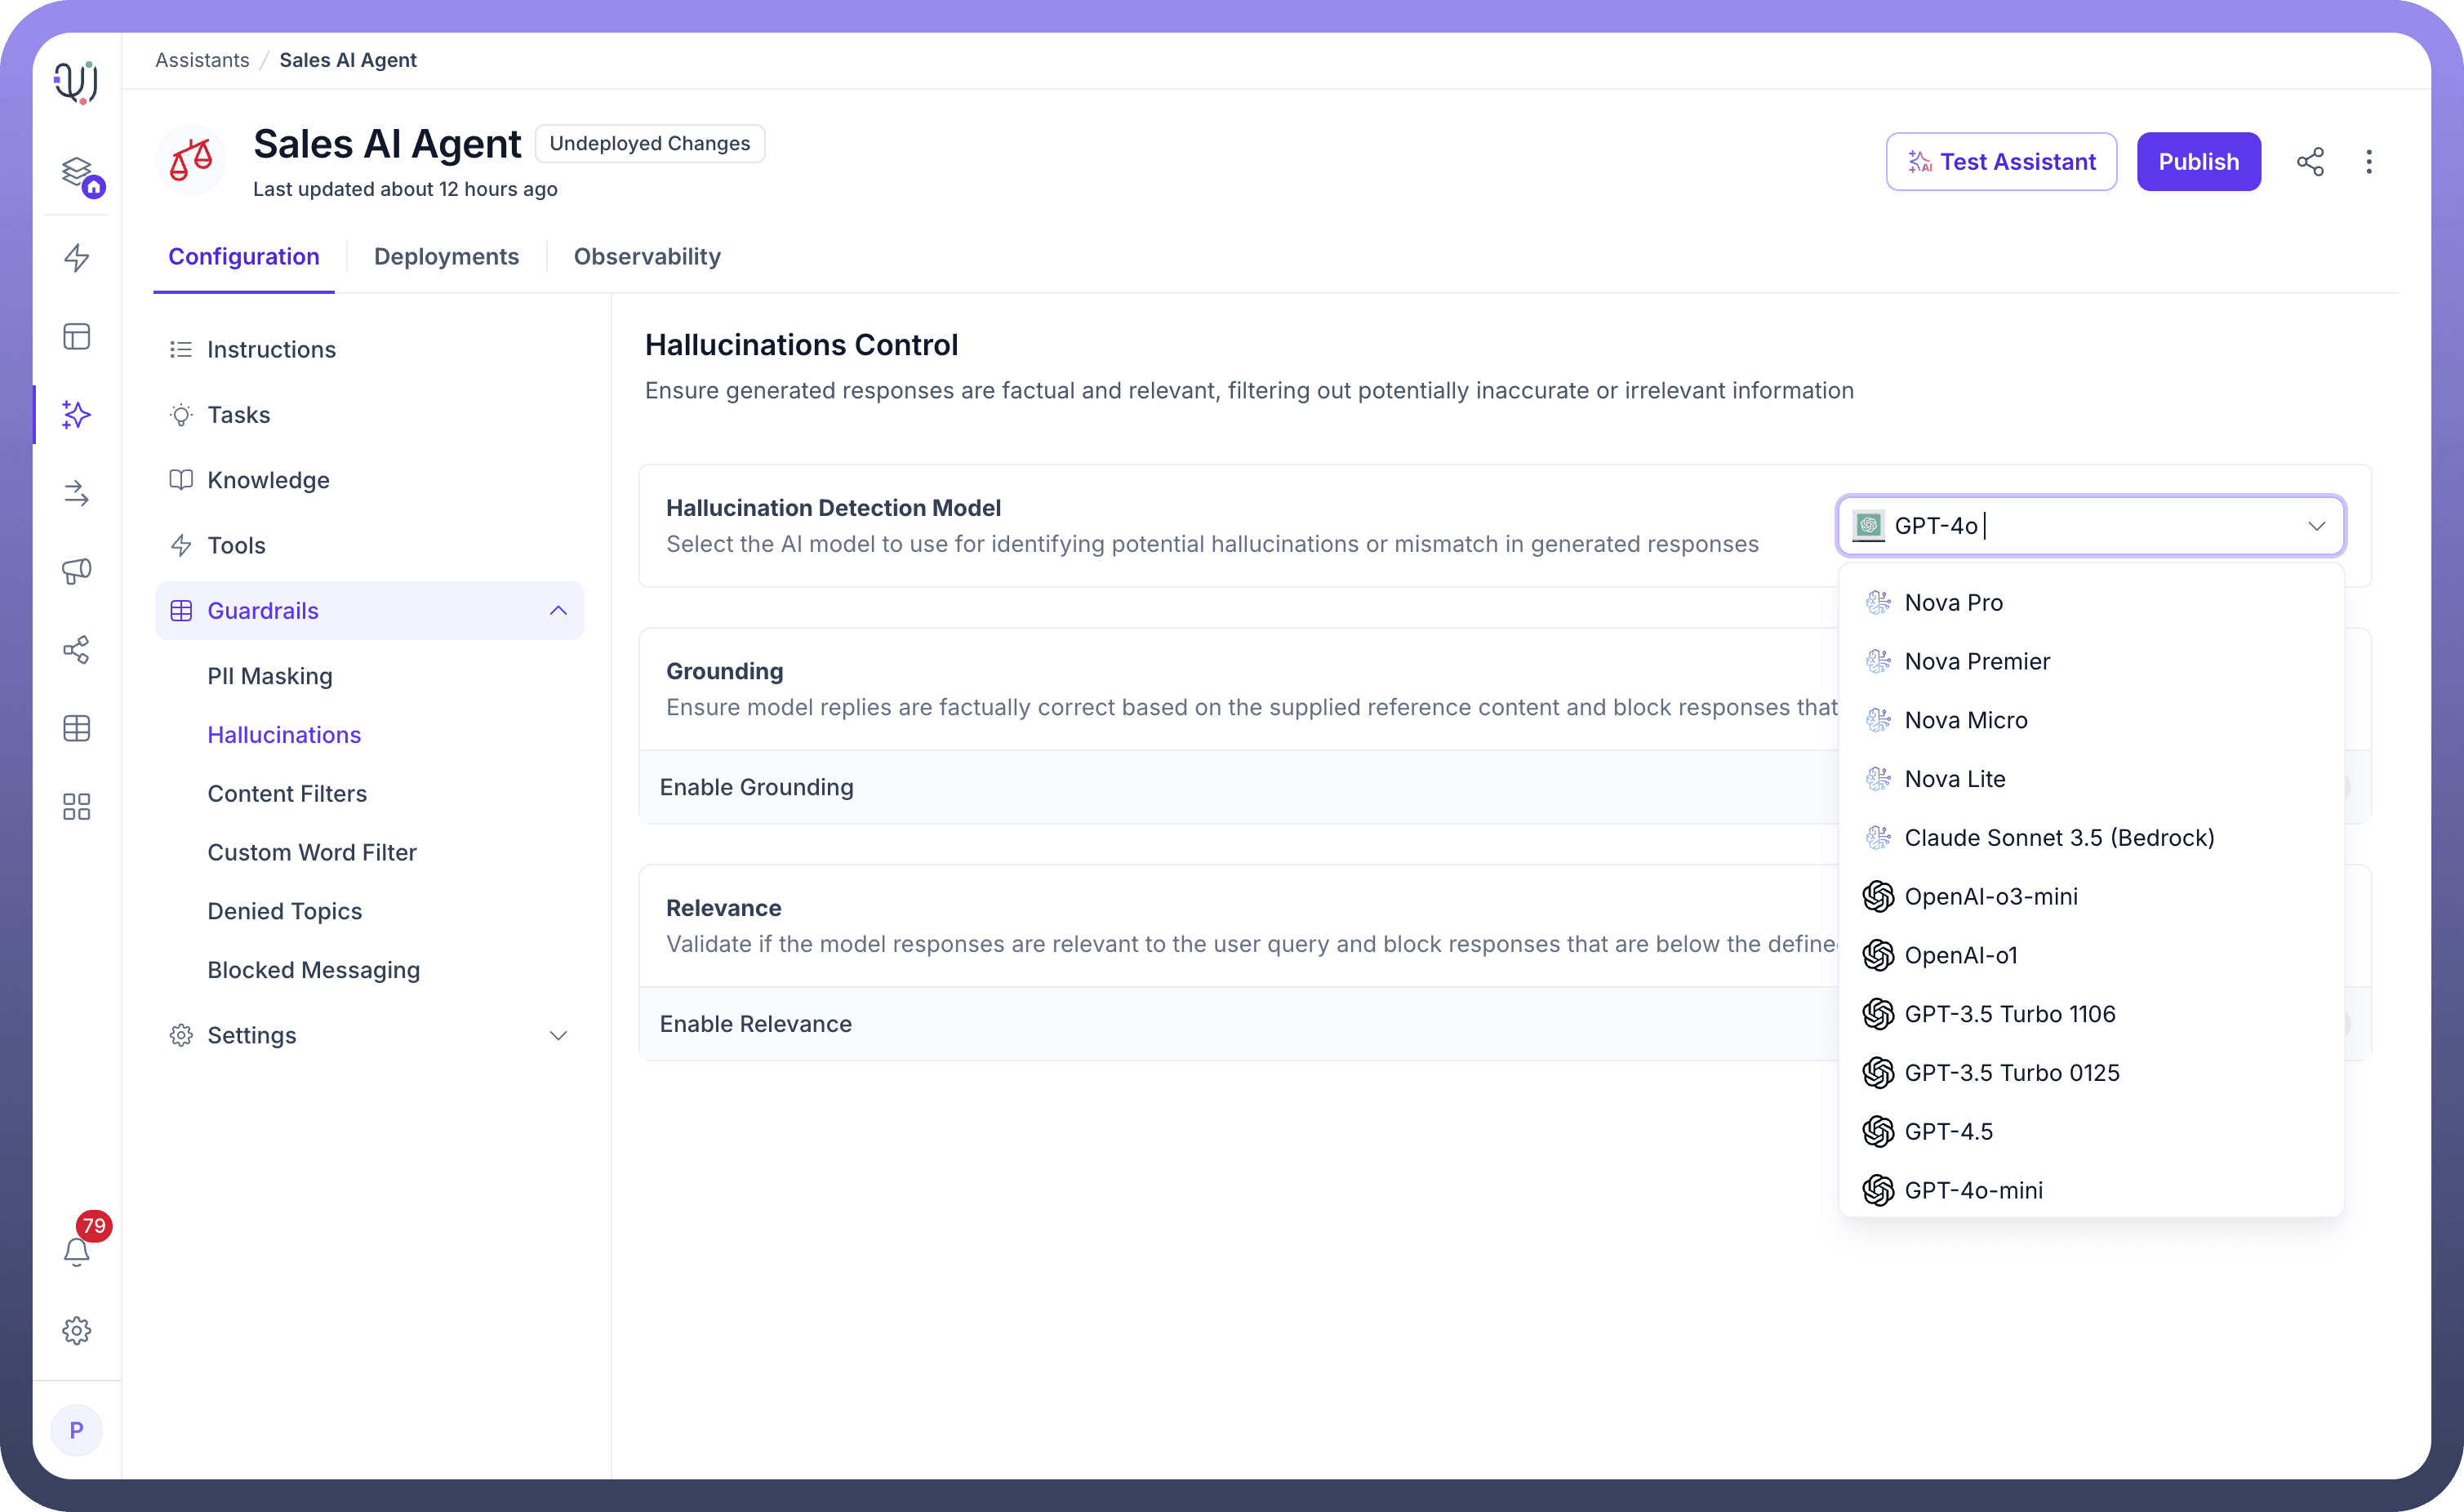2464x1512 pixels.
Task: Close the model dropdown using its chevron arrow
Action: (2316, 526)
